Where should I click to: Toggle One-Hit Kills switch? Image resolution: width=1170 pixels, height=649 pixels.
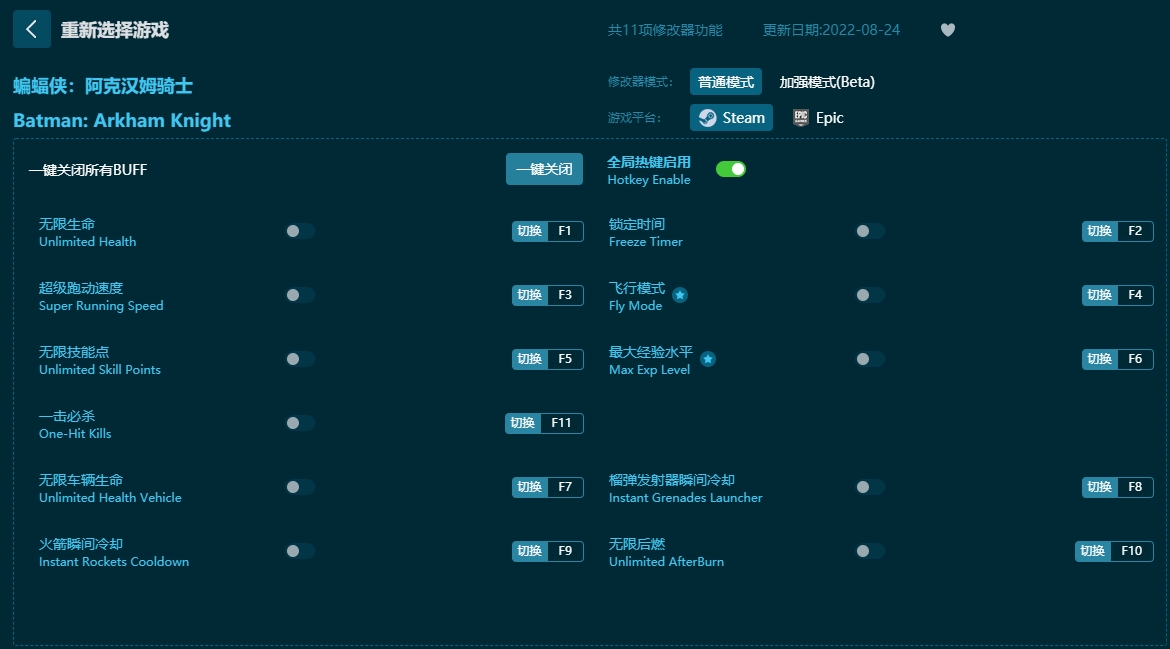tap(300, 424)
